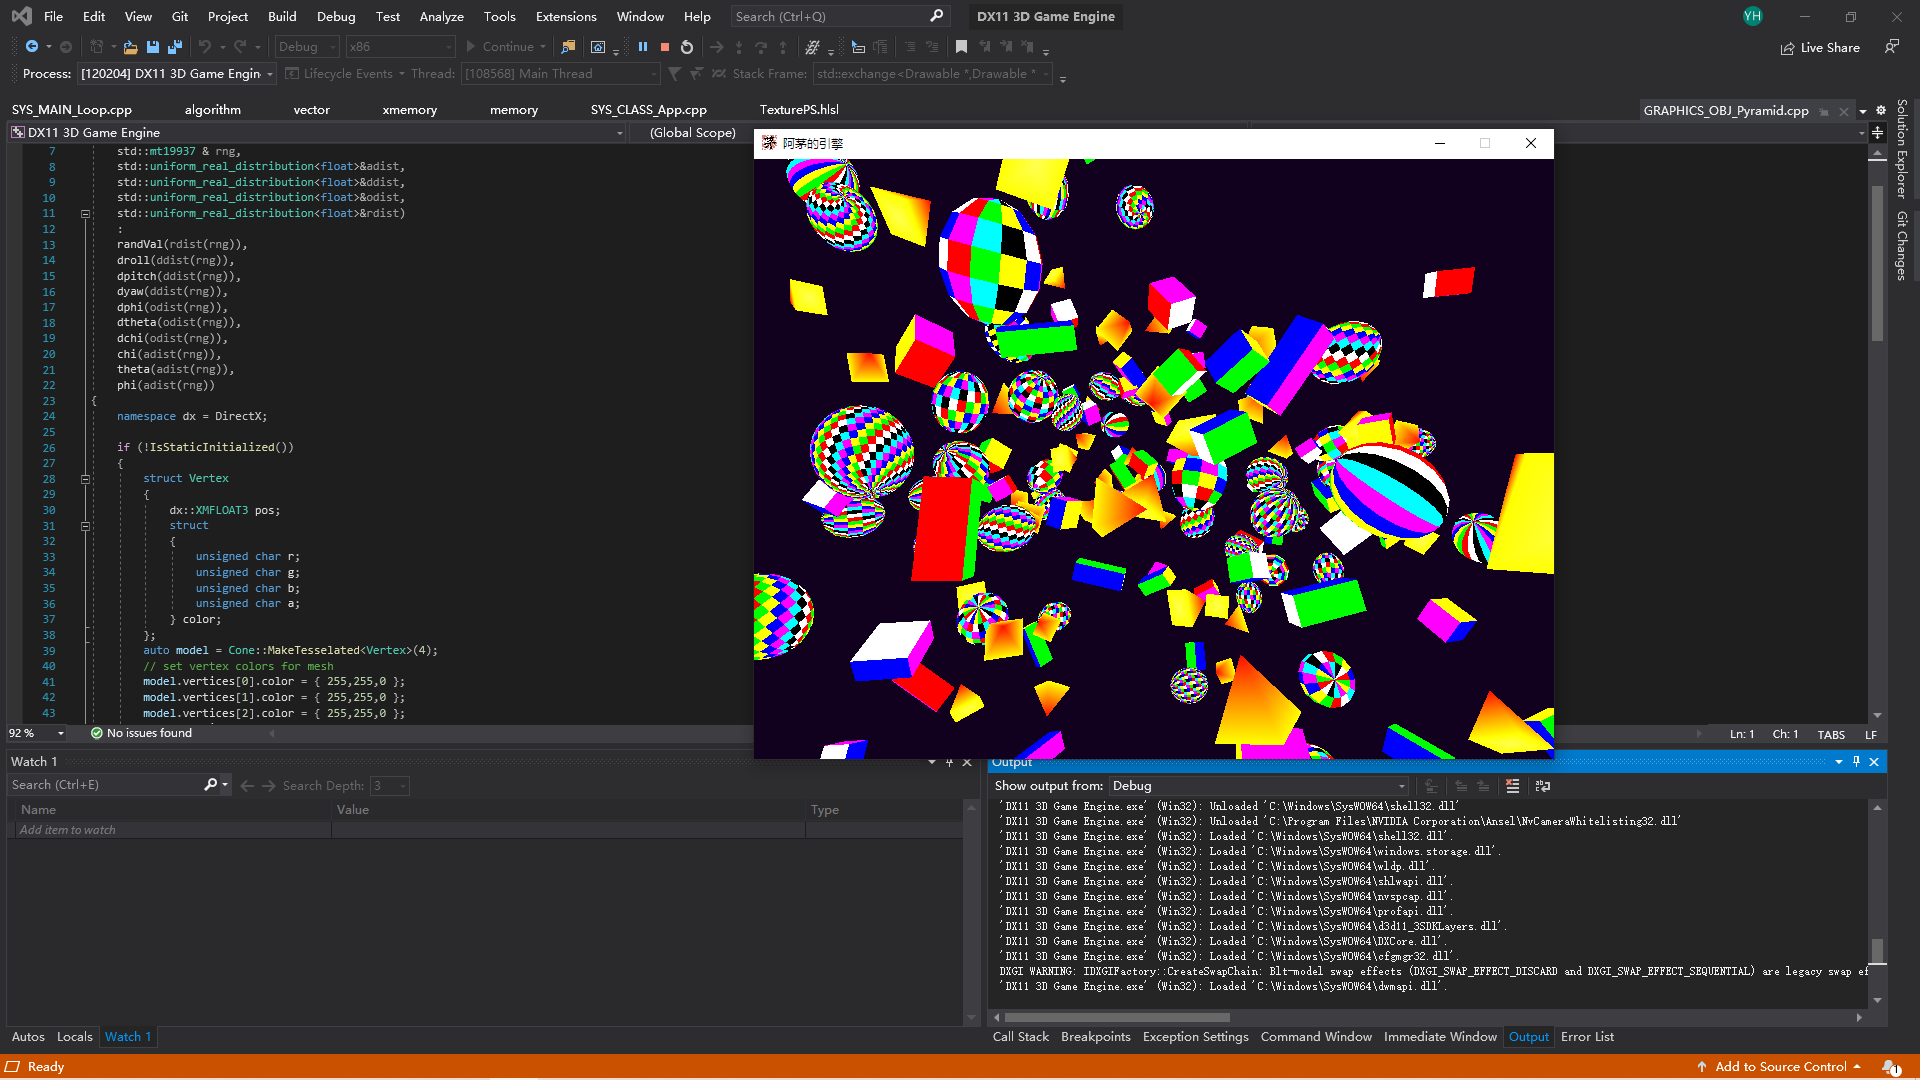Viewport: 1920px width, 1080px height.
Task: Toggle bookmark using the bookmark icon
Action: [961, 47]
